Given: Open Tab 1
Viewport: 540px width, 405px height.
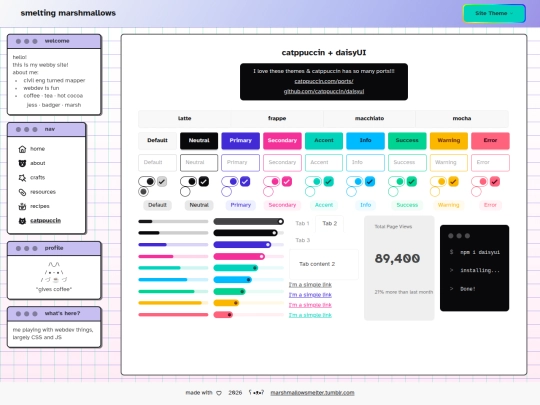Looking at the screenshot, I should click(302, 224).
